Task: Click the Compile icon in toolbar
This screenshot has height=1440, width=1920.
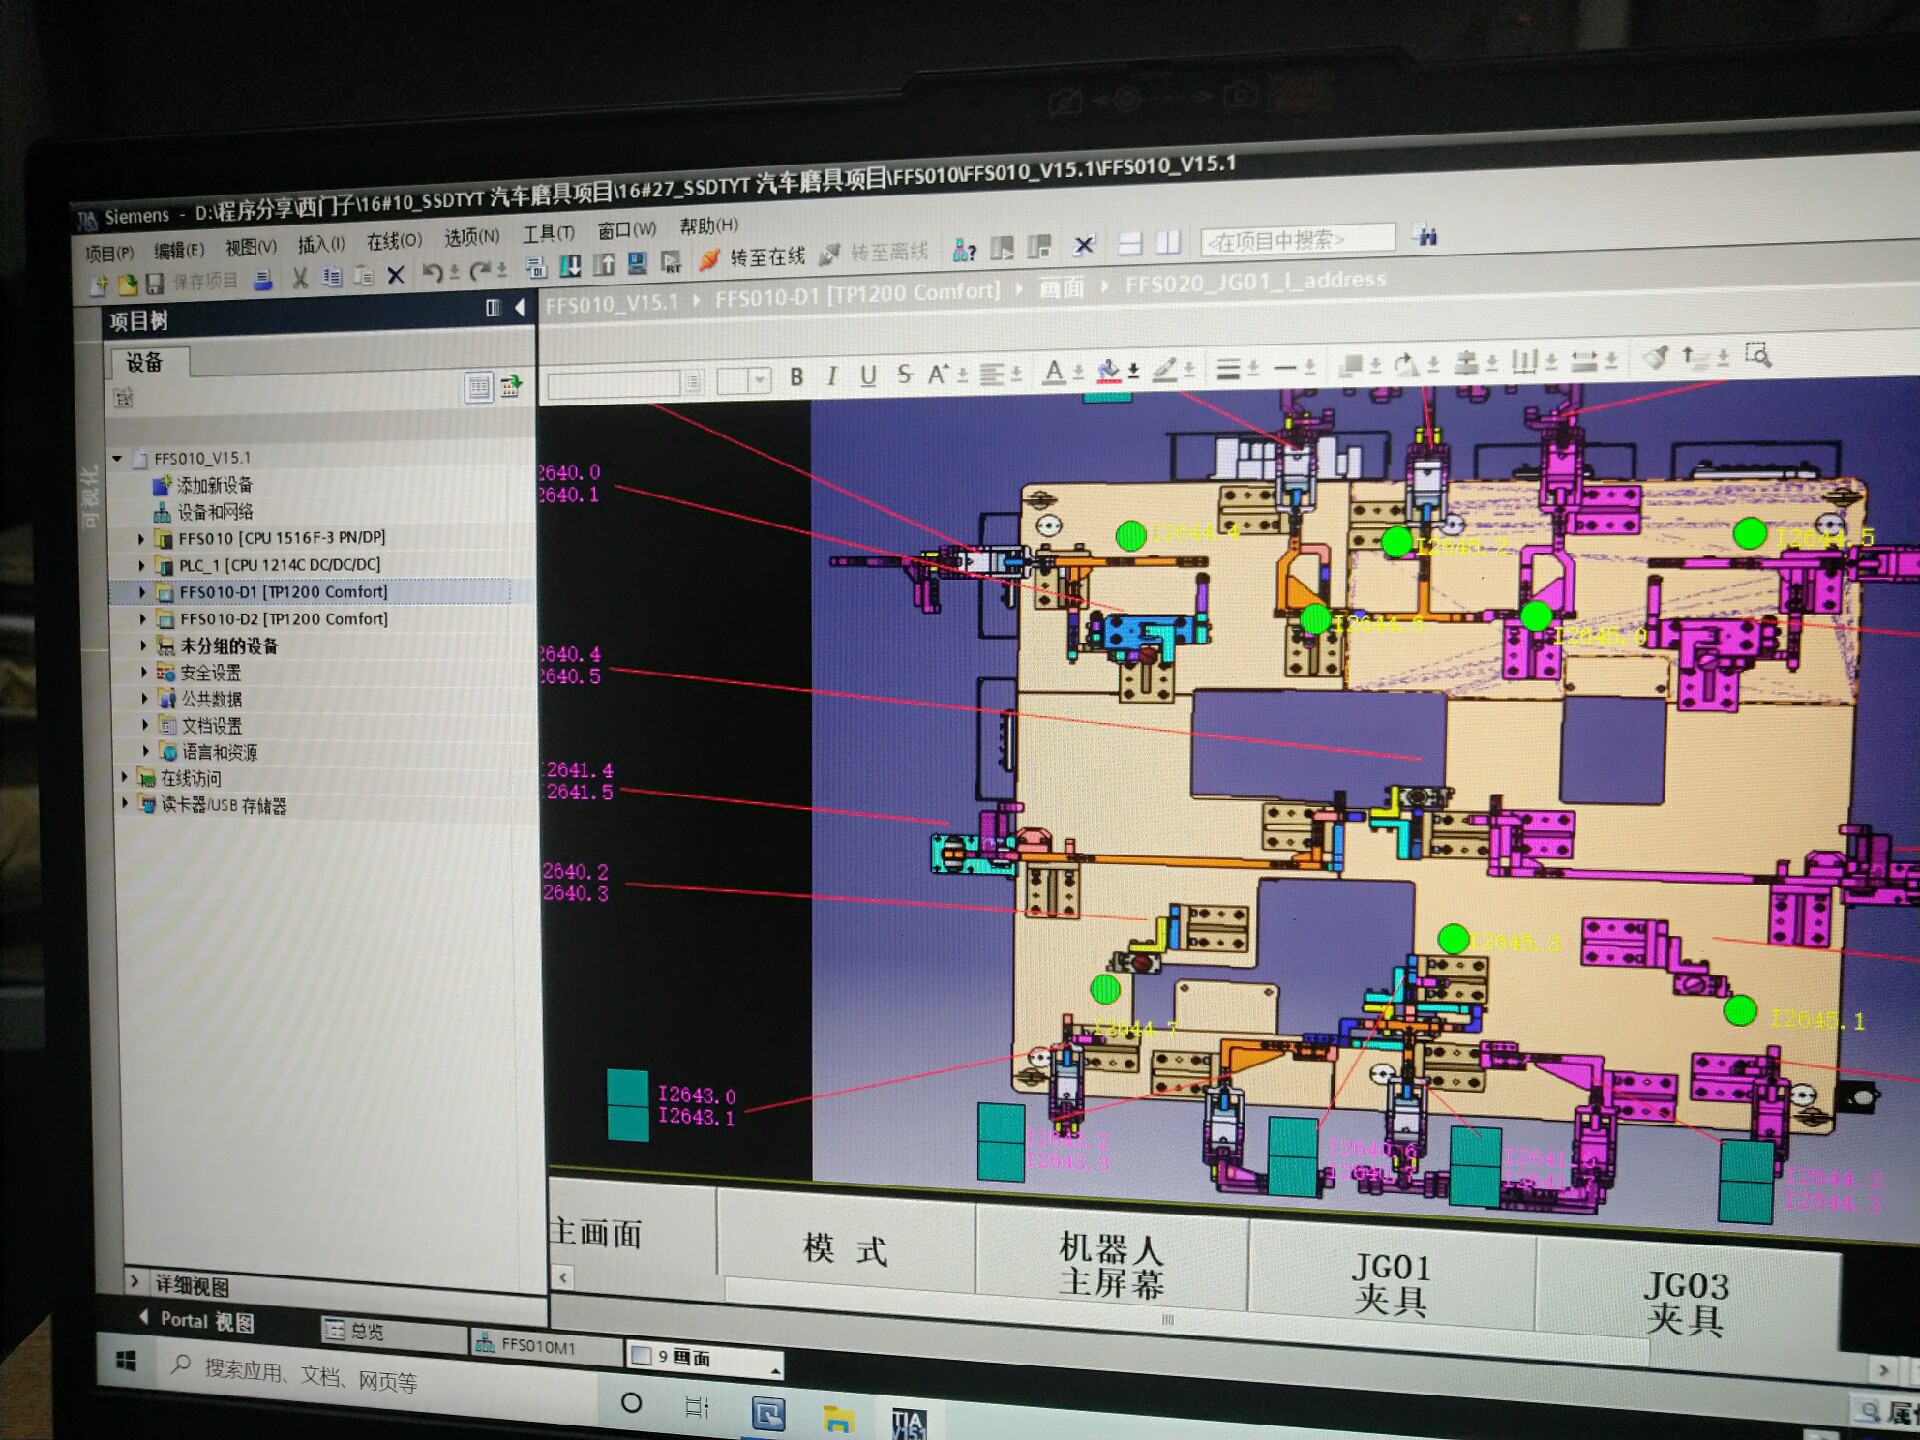Action: (536, 267)
